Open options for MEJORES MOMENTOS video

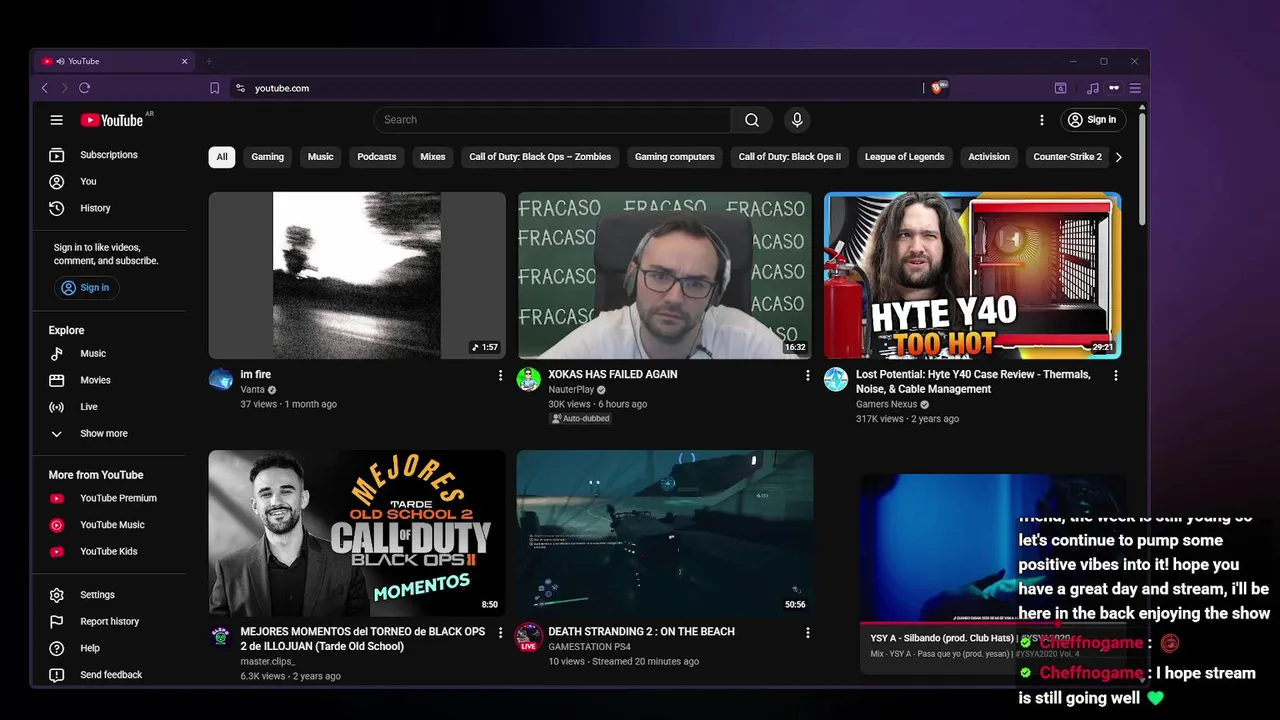(500, 632)
